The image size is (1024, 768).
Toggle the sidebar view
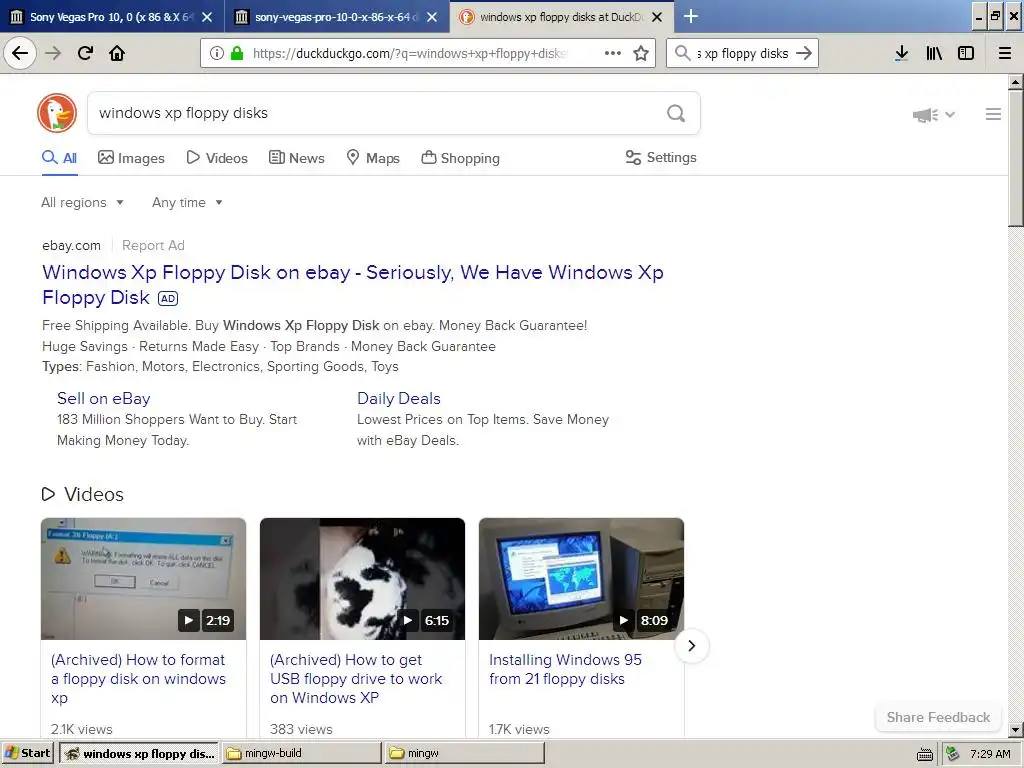pos(966,53)
